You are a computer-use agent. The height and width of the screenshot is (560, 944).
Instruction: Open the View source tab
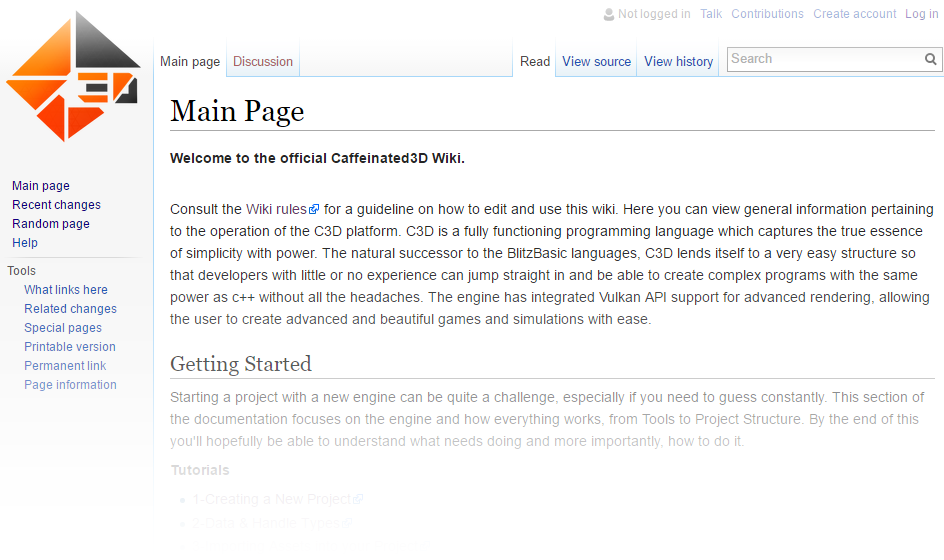pos(596,61)
